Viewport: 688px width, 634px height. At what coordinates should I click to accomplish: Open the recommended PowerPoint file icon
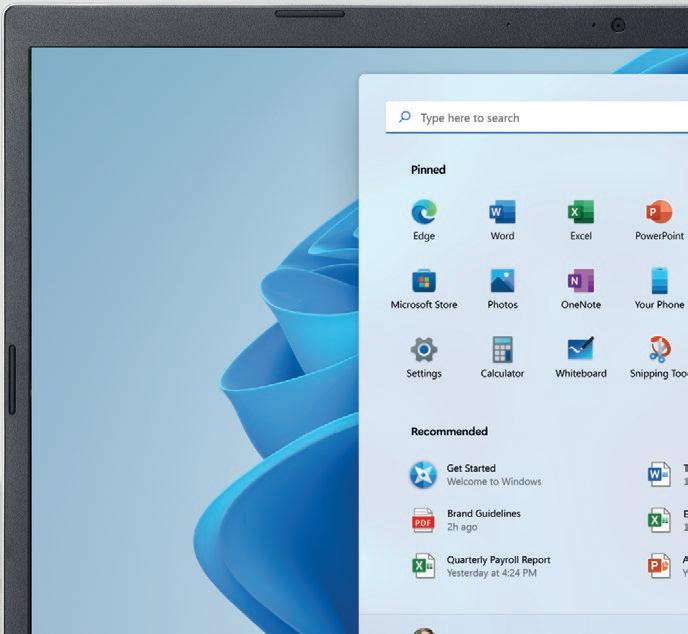[659, 566]
